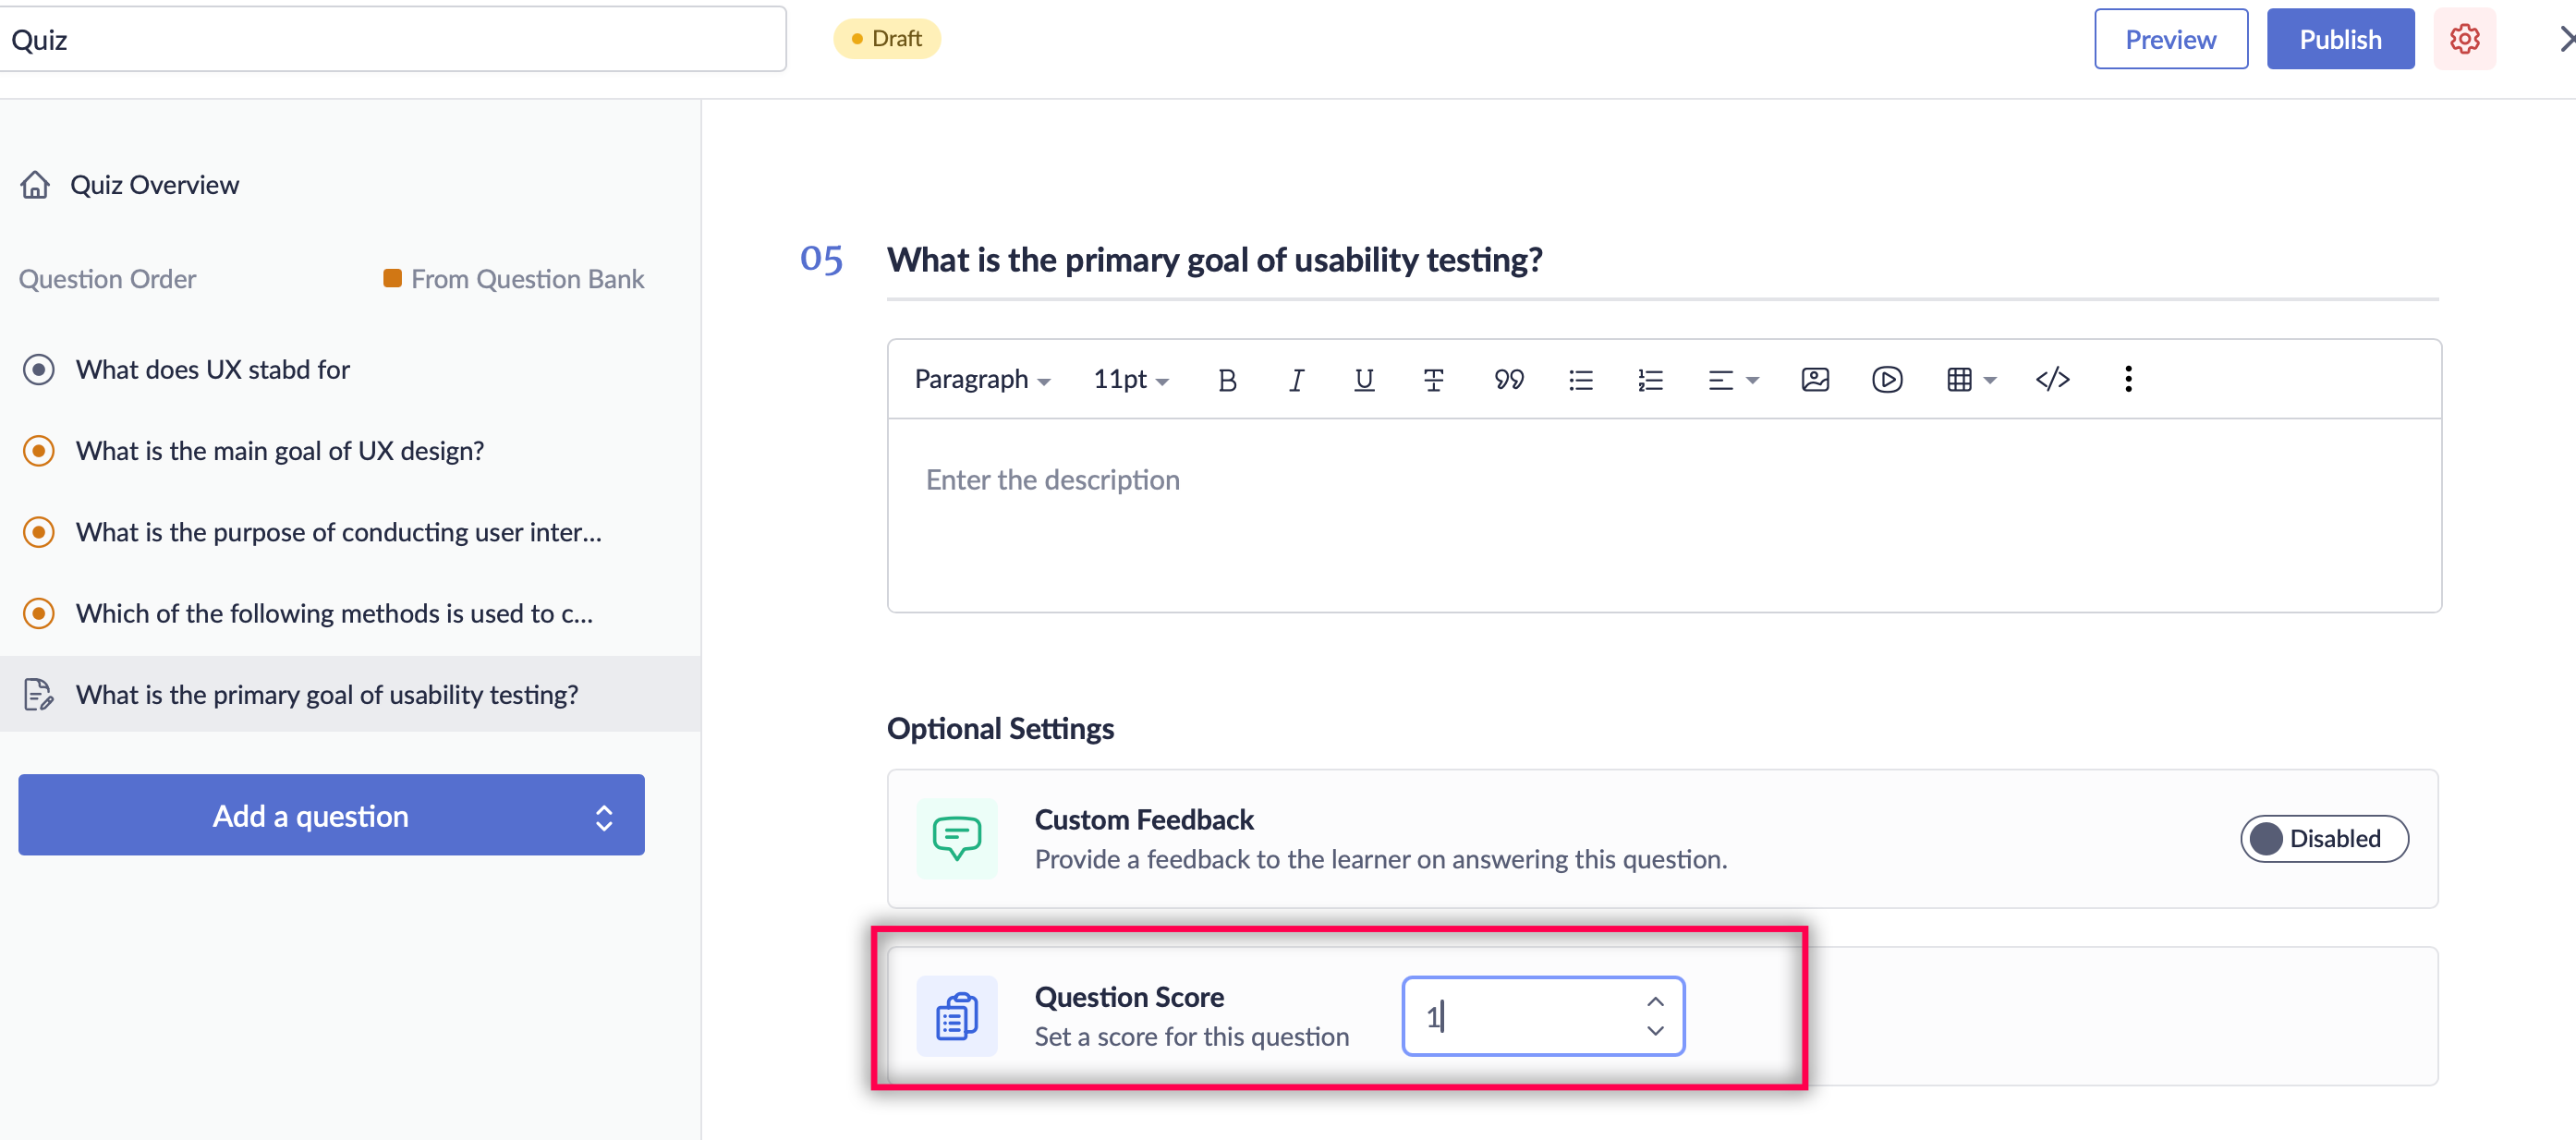Increase Question Score with the up arrow
This screenshot has height=1140, width=2576.
coord(1655,1002)
